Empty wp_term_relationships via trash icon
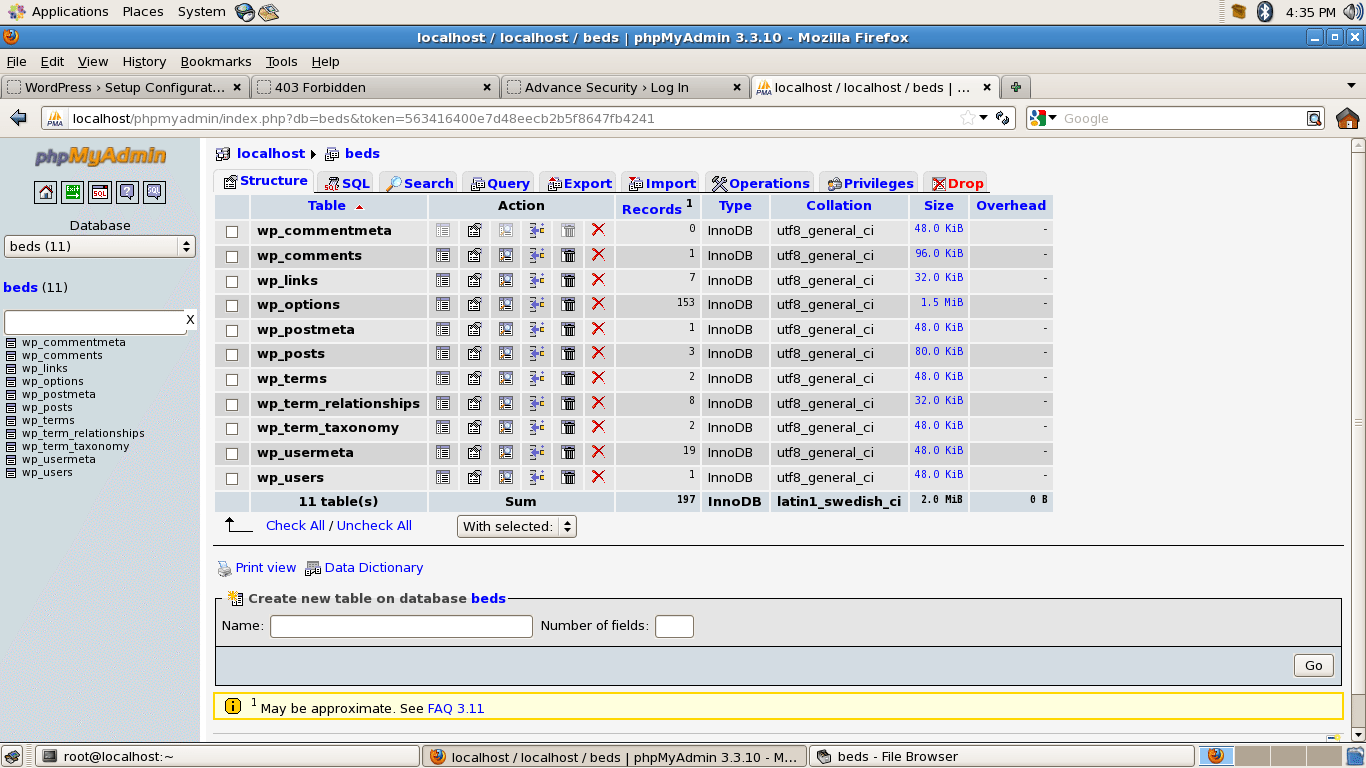 pos(568,403)
